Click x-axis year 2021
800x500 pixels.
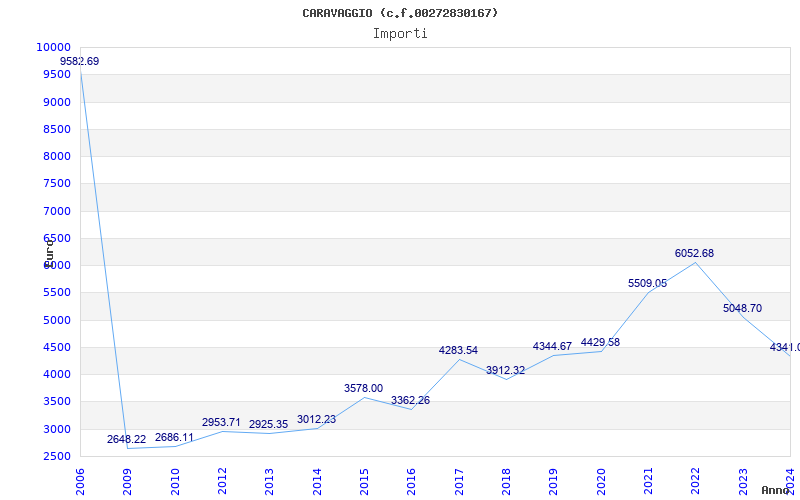pyautogui.click(x=648, y=481)
